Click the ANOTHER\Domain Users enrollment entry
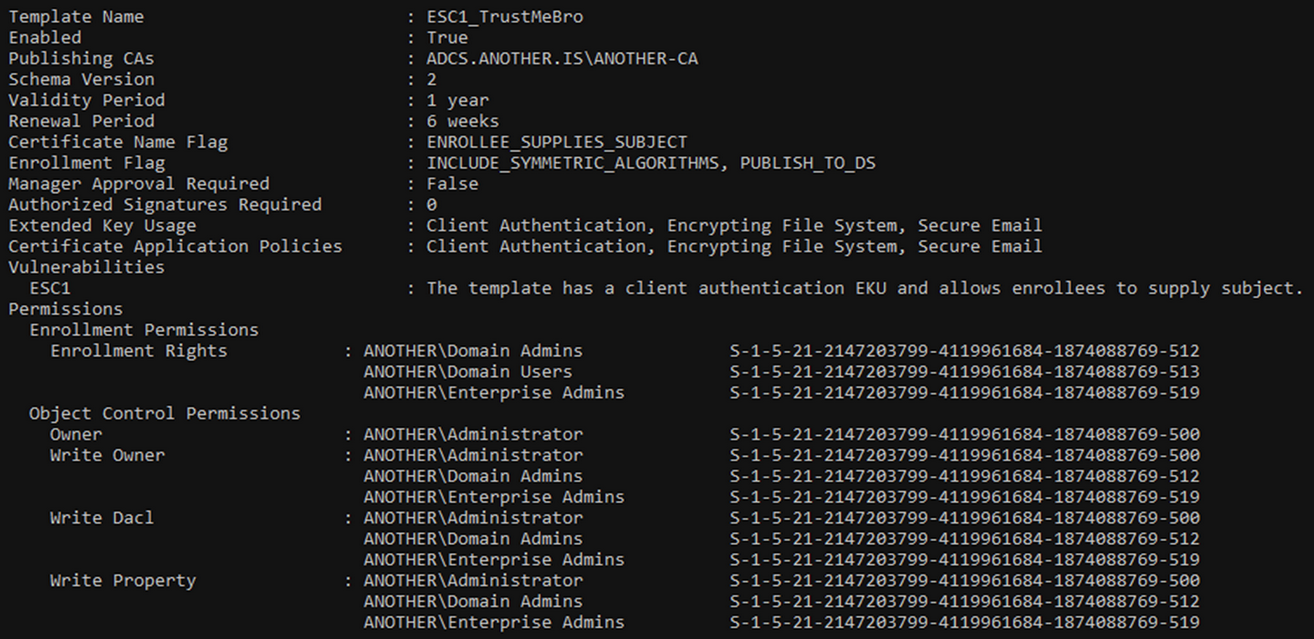 pos(468,372)
